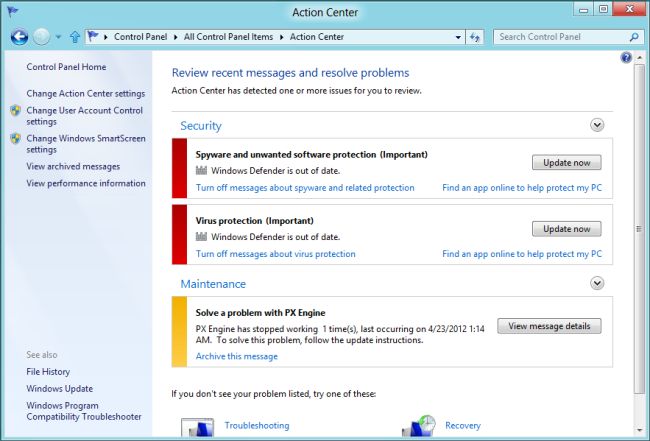The width and height of the screenshot is (650, 441).
Task: Click the shield icon beside Windows SmartScreen
Action: pyautogui.click(x=15, y=138)
